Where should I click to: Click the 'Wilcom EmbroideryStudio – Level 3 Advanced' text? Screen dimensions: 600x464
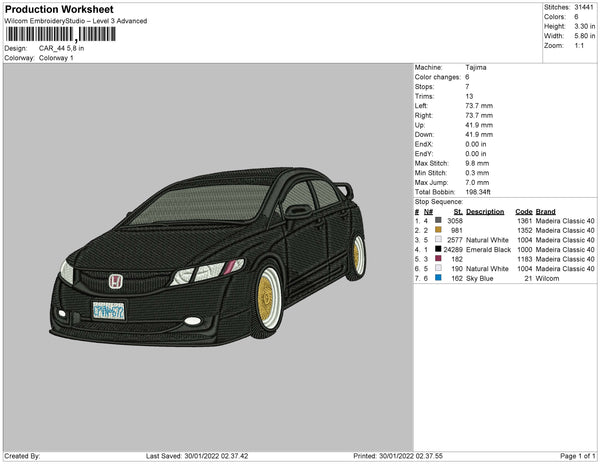click(x=76, y=21)
